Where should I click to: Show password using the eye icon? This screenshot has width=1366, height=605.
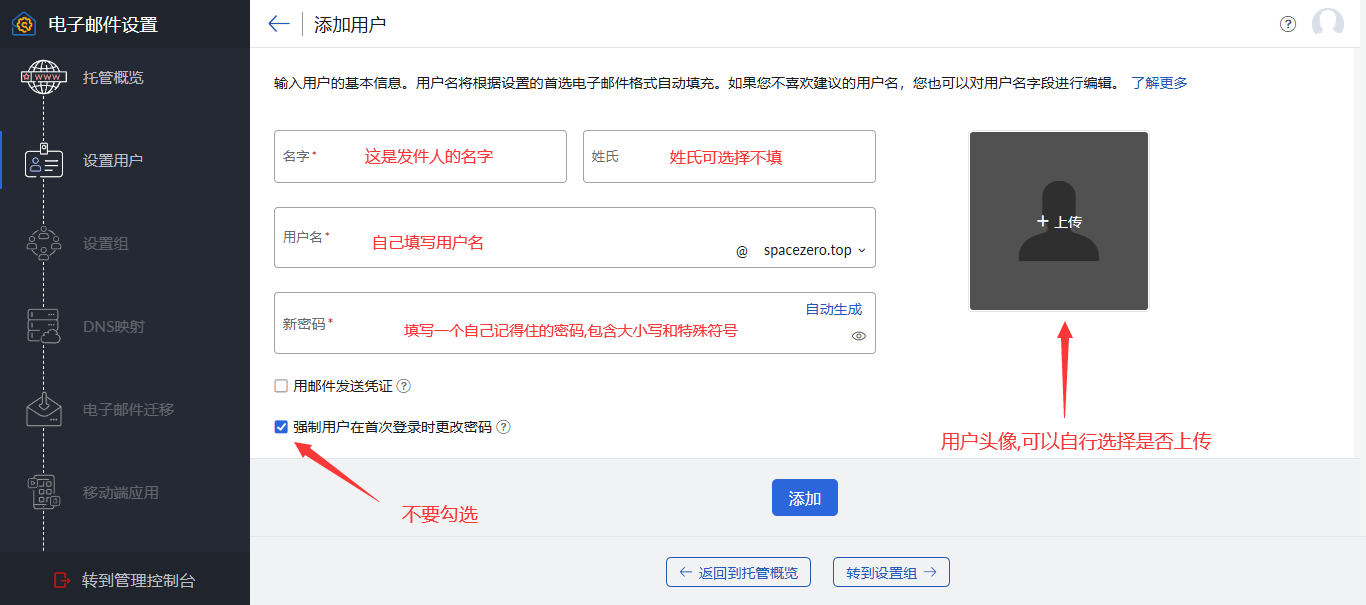[x=858, y=336]
